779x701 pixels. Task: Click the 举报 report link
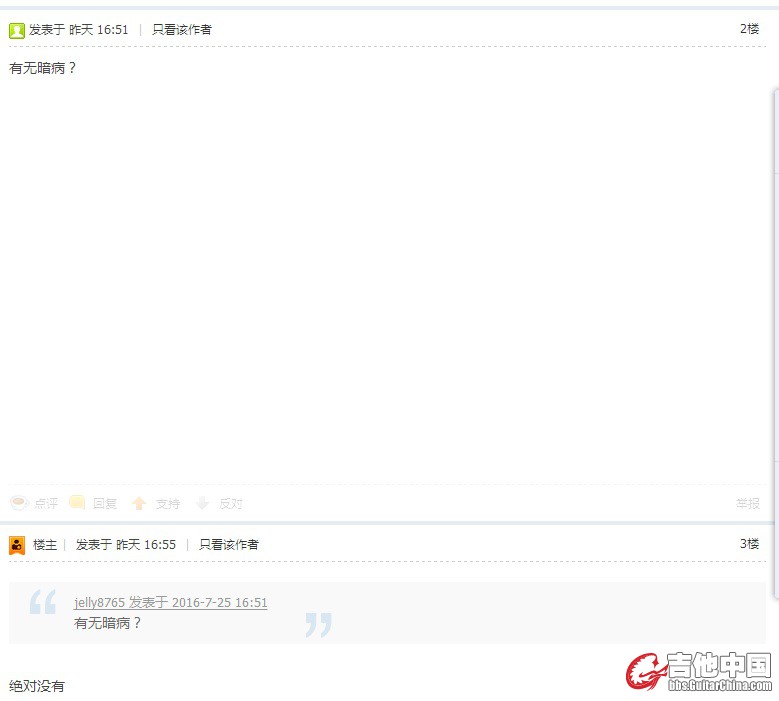tap(748, 504)
